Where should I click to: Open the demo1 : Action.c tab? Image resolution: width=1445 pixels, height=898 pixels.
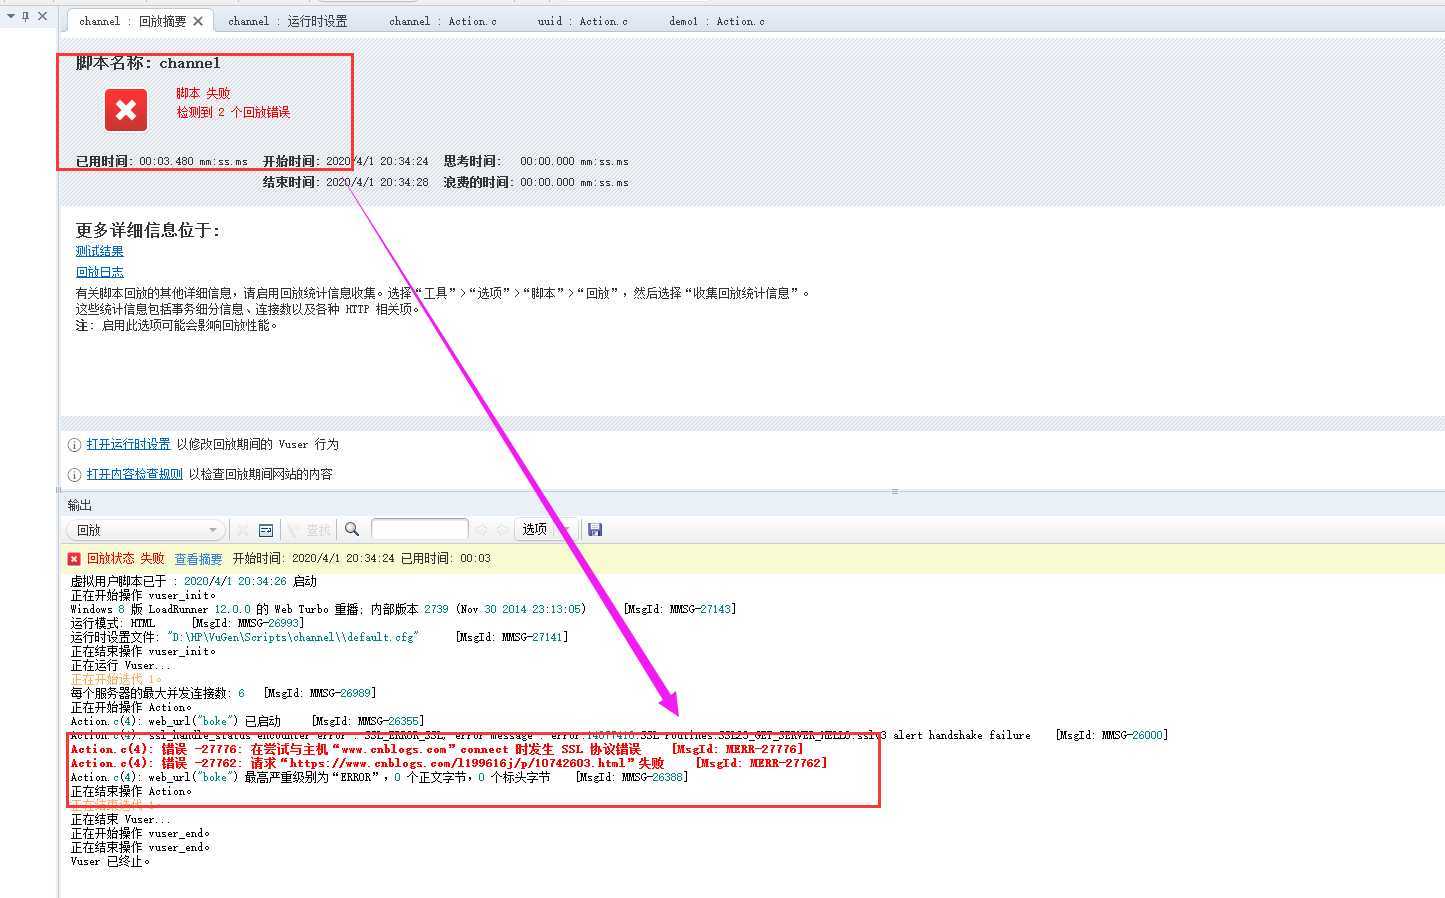(x=717, y=21)
